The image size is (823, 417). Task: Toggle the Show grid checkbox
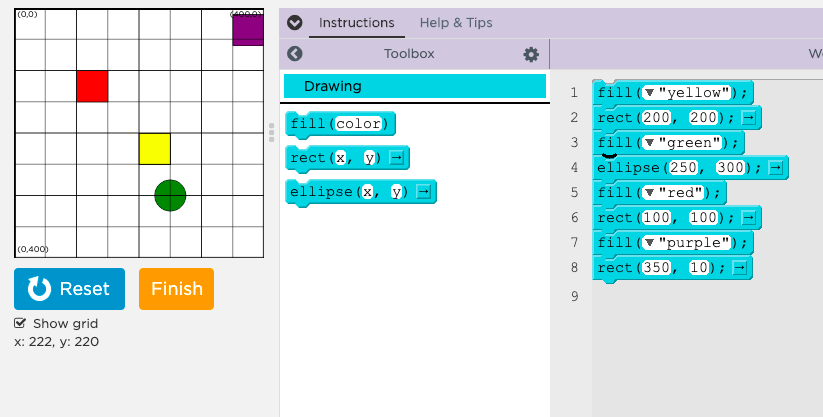(20, 323)
